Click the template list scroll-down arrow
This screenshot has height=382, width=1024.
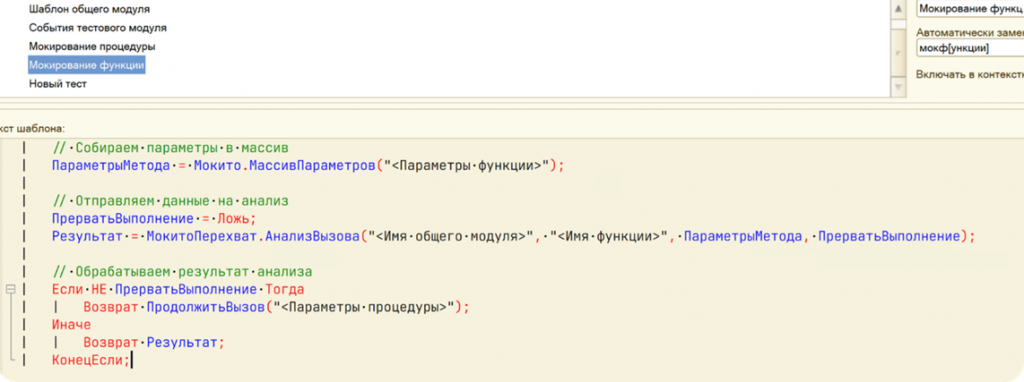pos(898,86)
